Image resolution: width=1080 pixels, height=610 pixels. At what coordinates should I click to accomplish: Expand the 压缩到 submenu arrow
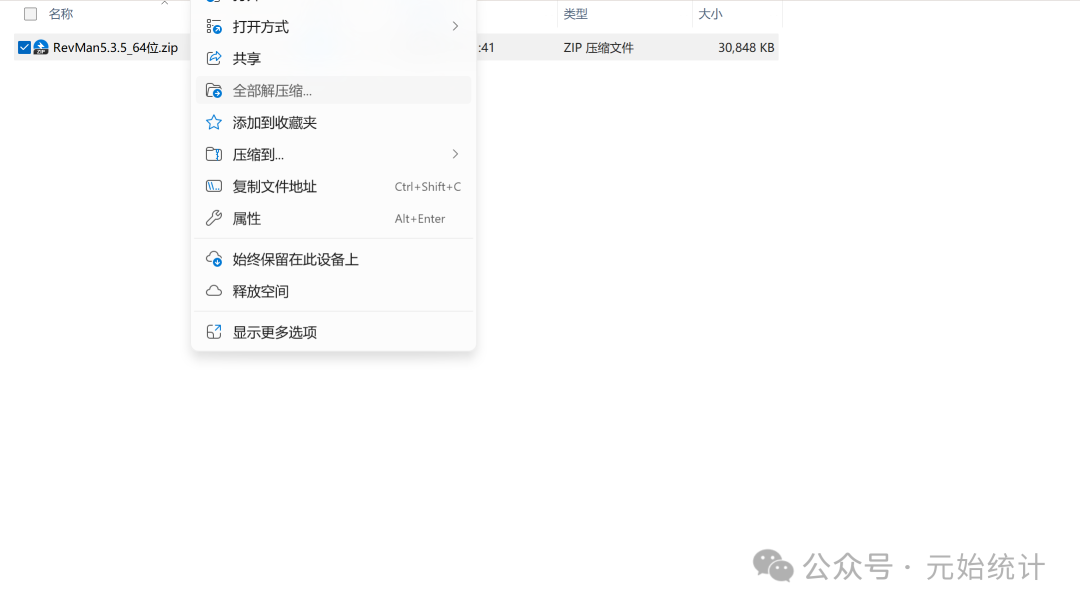(455, 154)
